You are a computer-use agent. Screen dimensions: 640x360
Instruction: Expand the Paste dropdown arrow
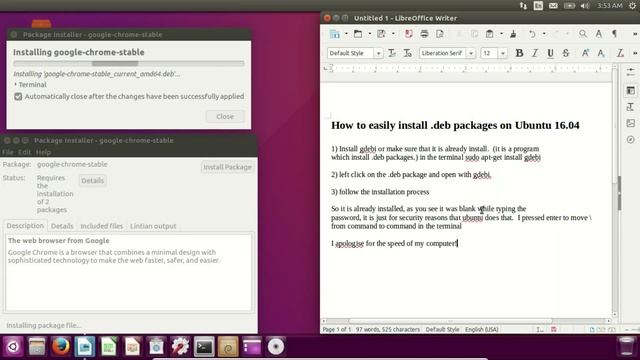point(501,34)
